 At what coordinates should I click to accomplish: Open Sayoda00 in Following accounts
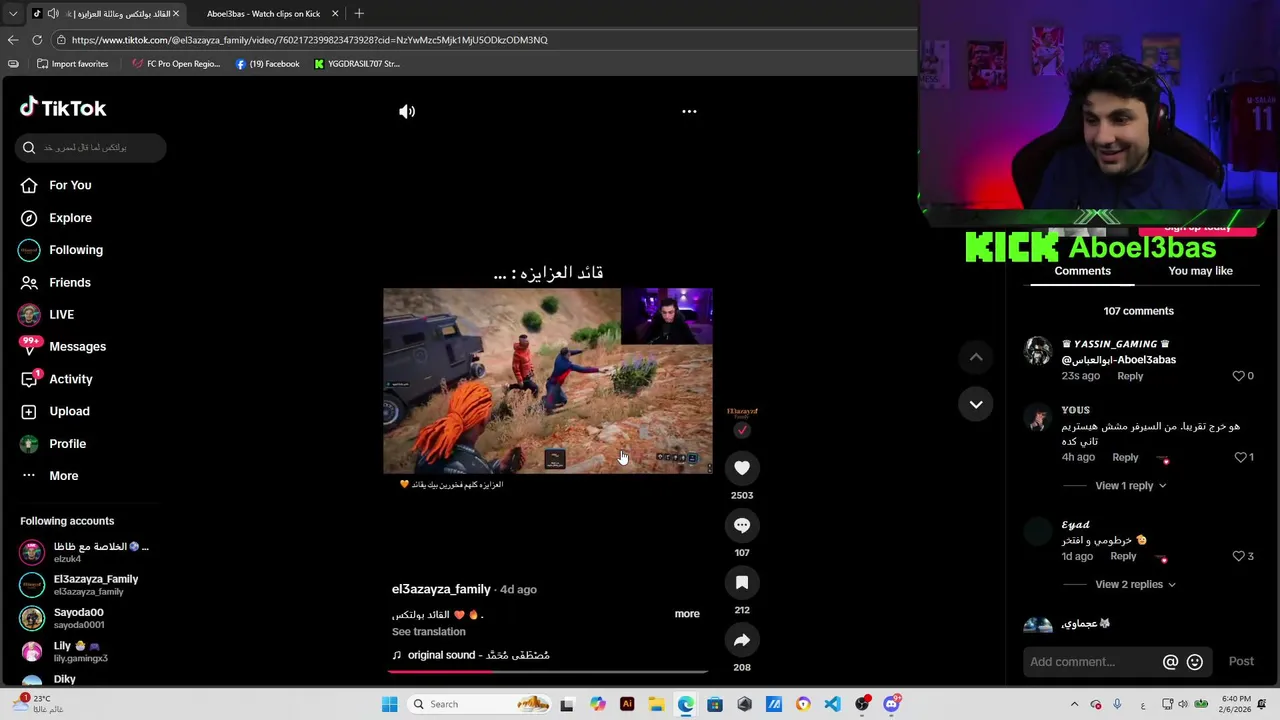pos(79,618)
